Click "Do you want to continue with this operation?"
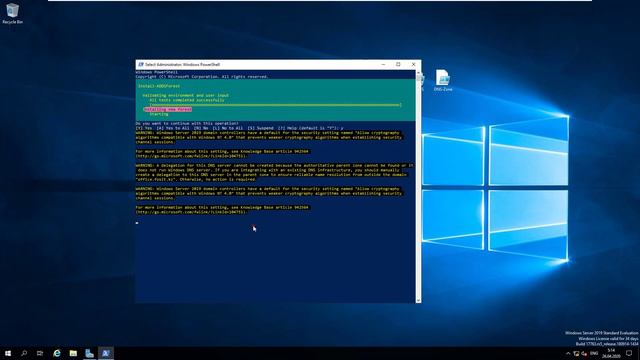 [x=187, y=123]
